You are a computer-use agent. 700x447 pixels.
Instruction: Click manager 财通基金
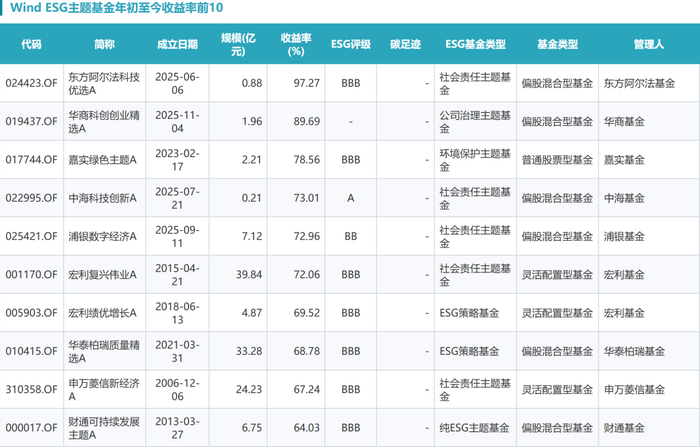624,428
